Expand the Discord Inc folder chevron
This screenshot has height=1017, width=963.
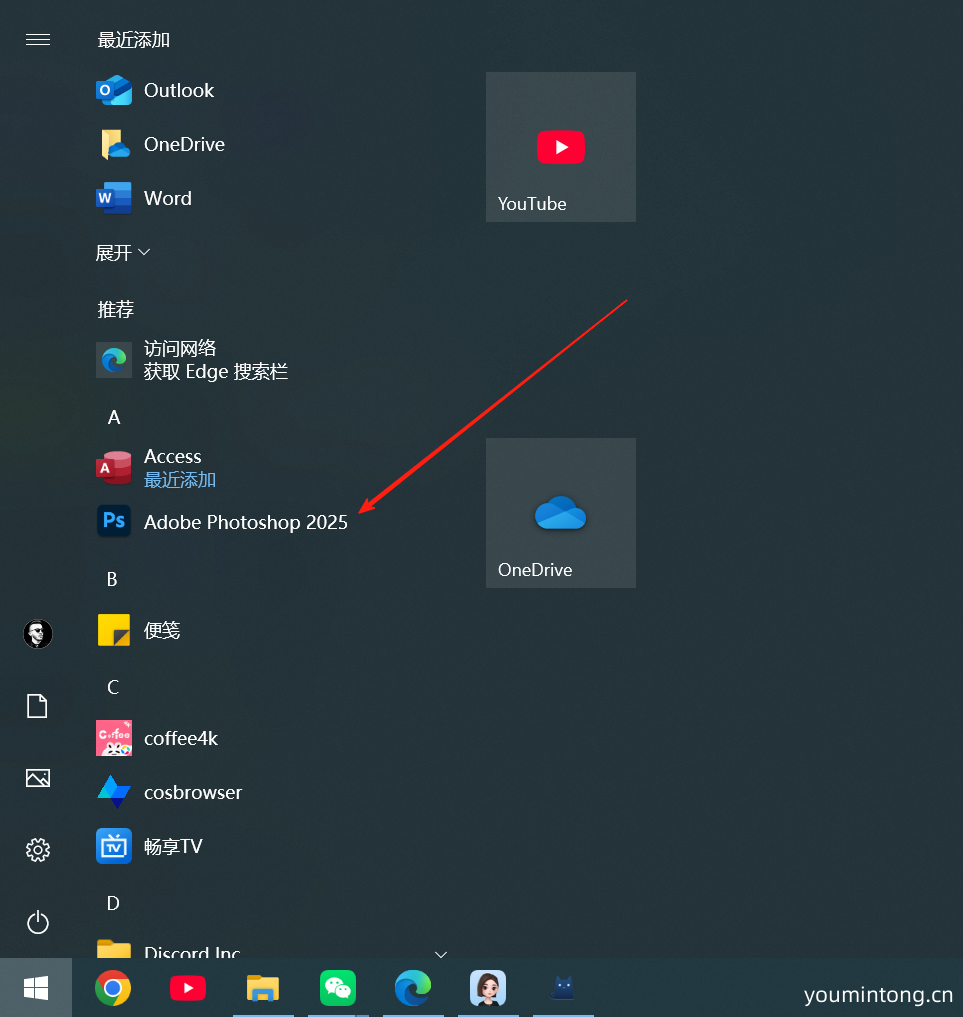click(441, 954)
